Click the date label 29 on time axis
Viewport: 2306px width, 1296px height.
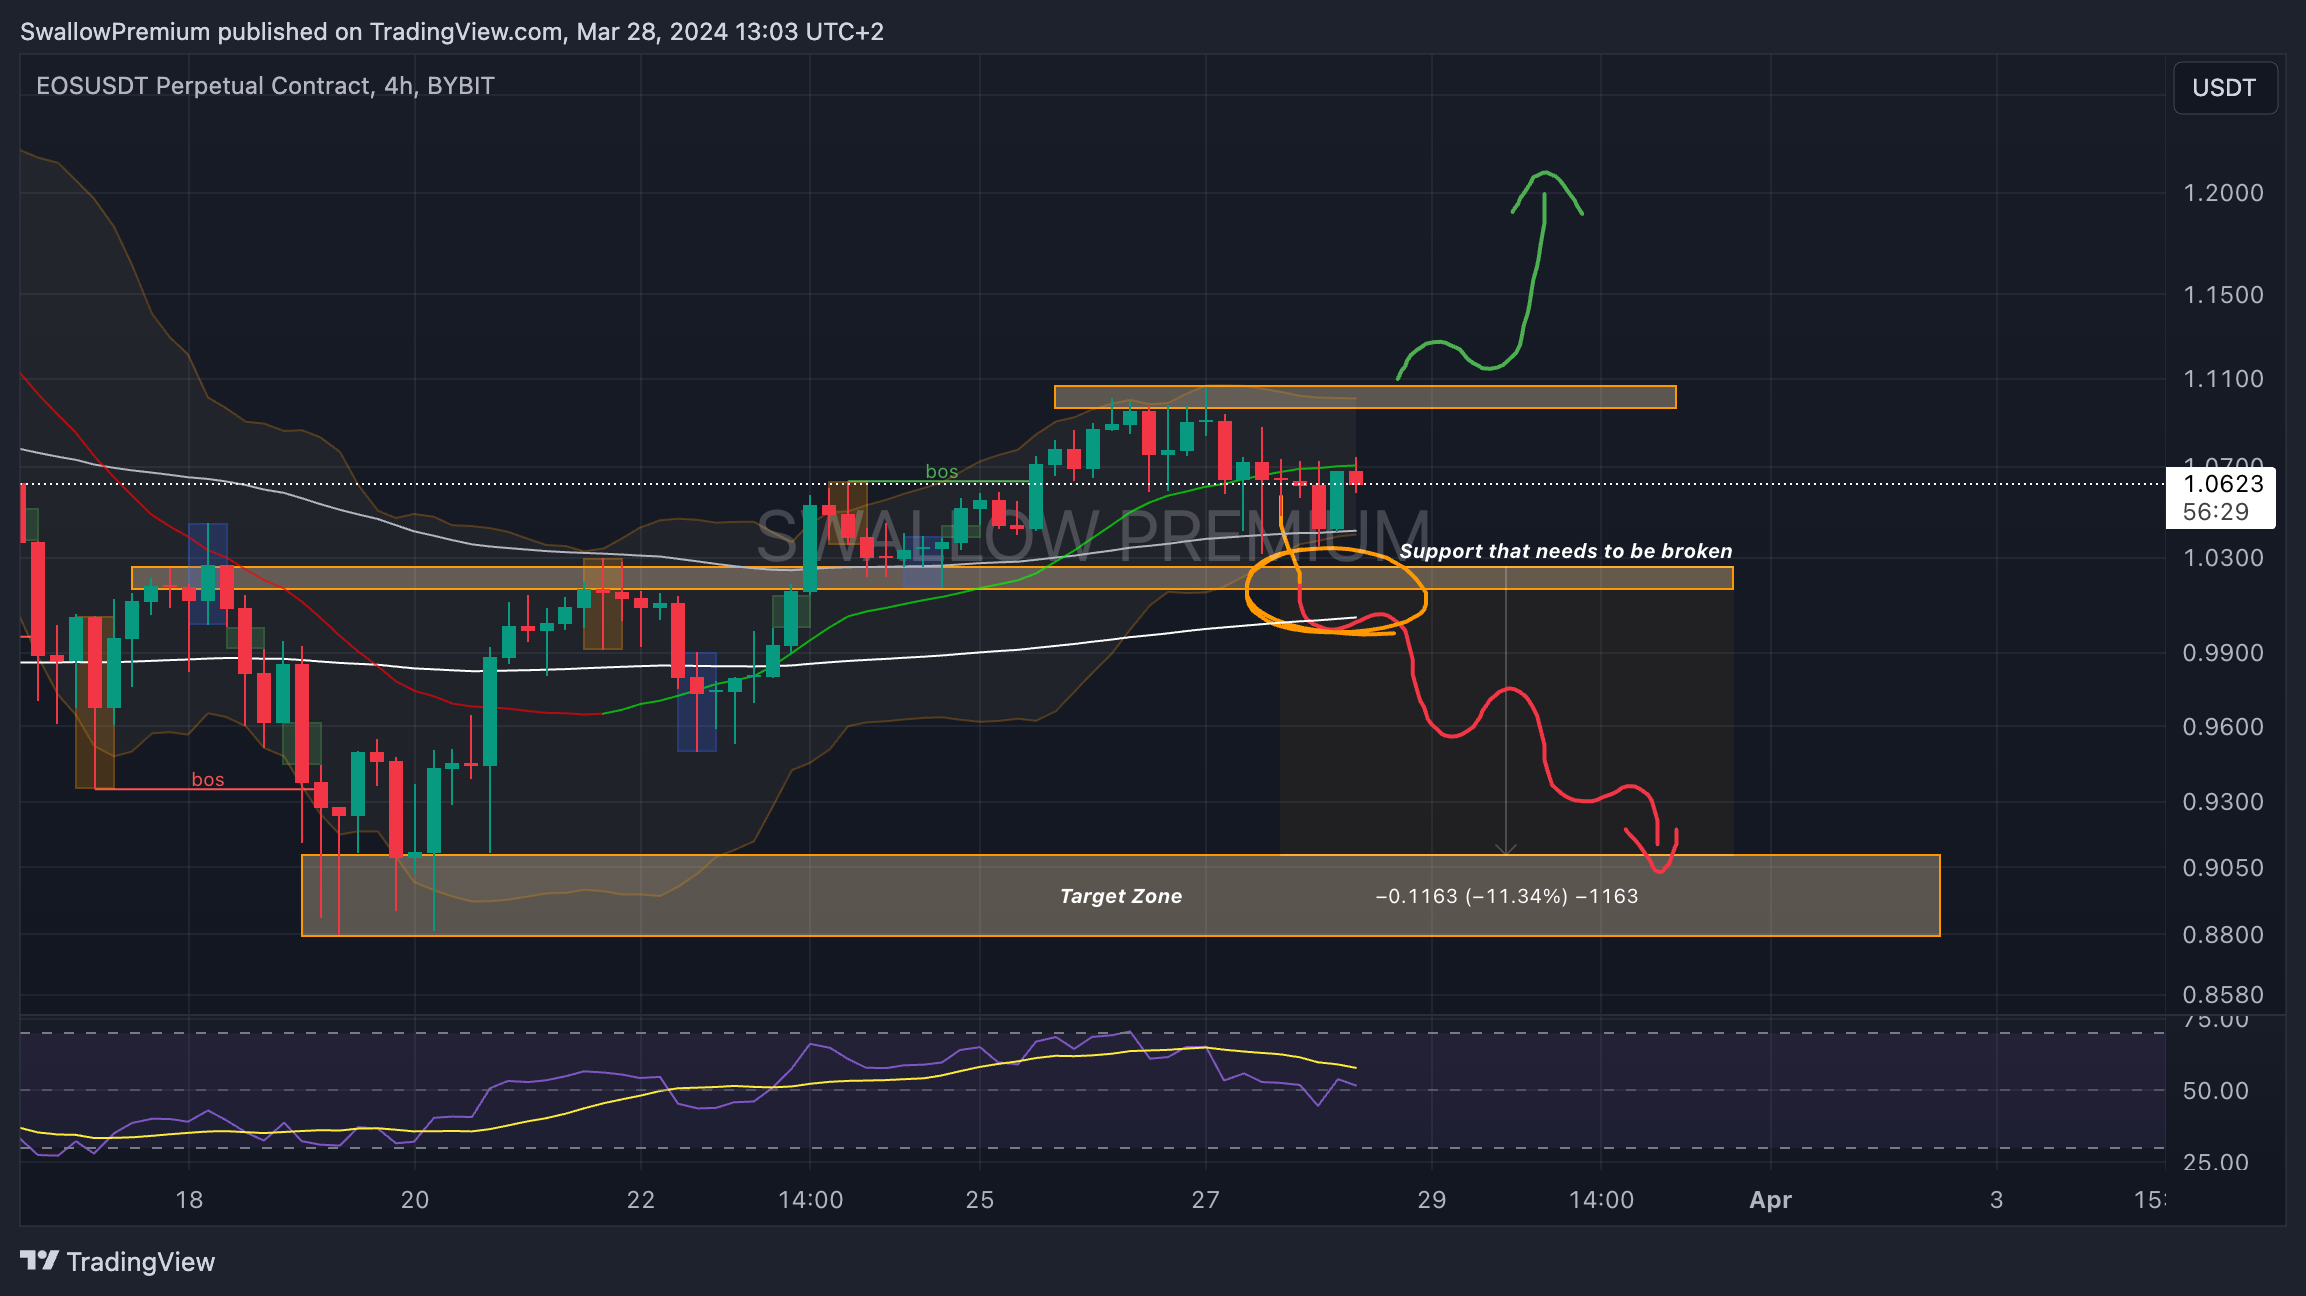point(1432,1200)
